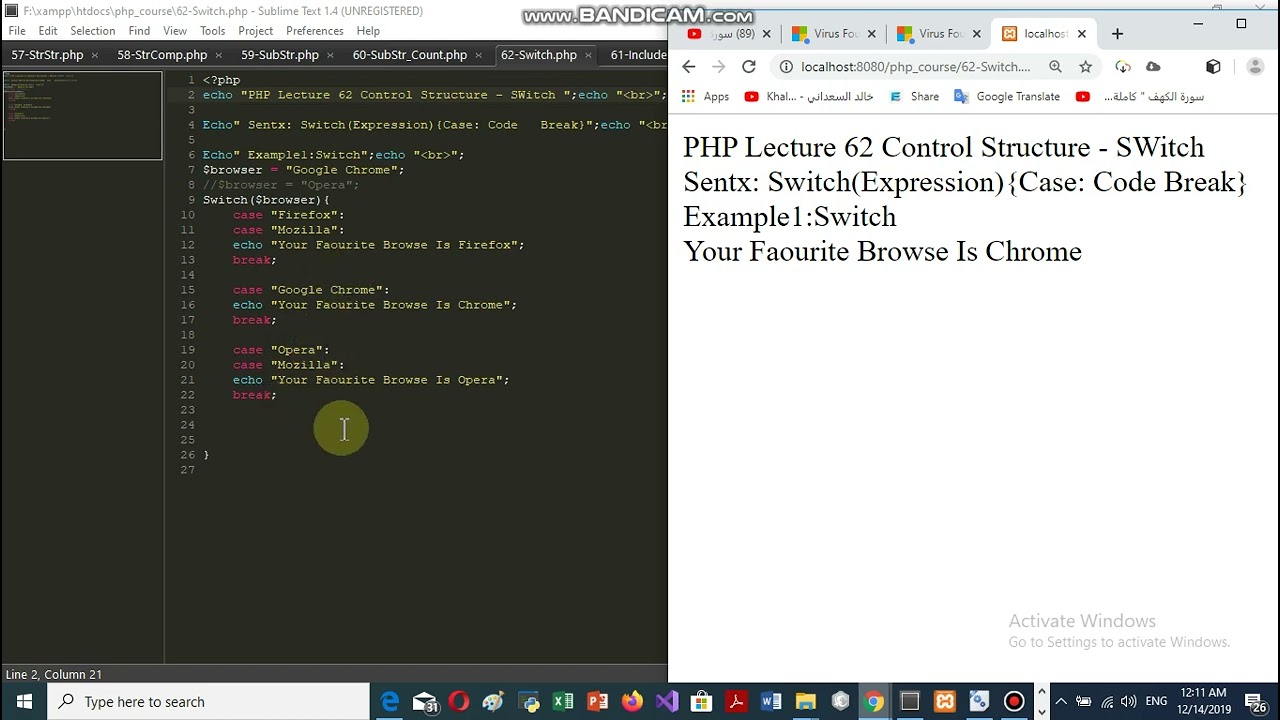1280x720 pixels.
Task: Select the 62-Switch.php editor tab
Action: pos(539,55)
